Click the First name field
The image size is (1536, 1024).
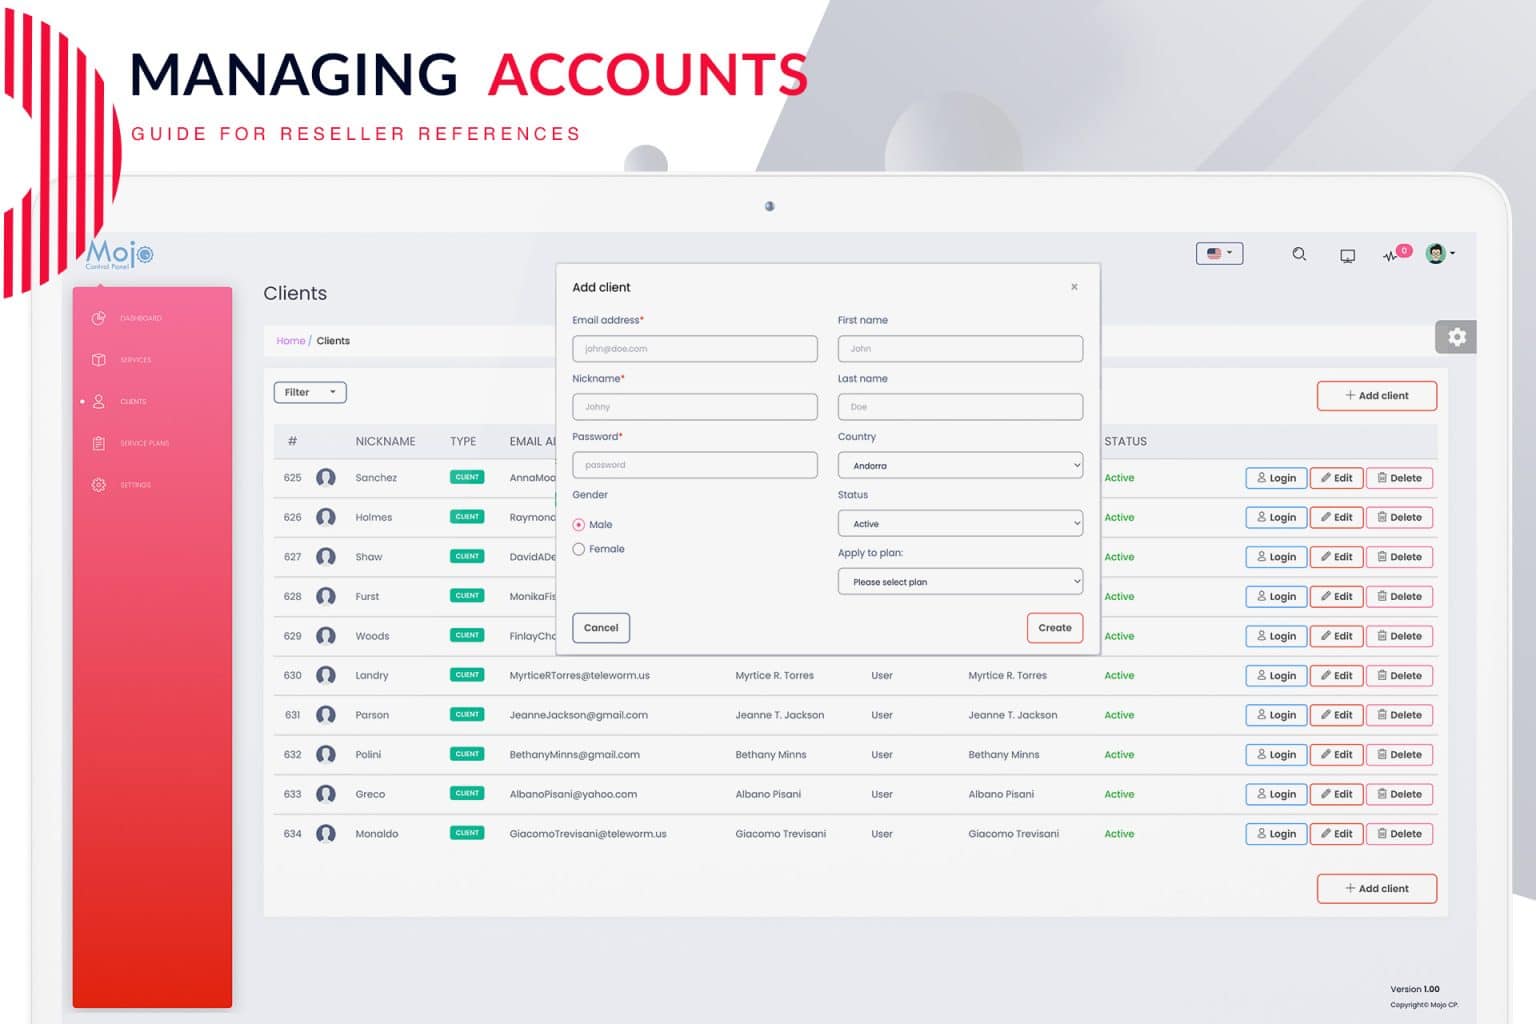point(960,349)
